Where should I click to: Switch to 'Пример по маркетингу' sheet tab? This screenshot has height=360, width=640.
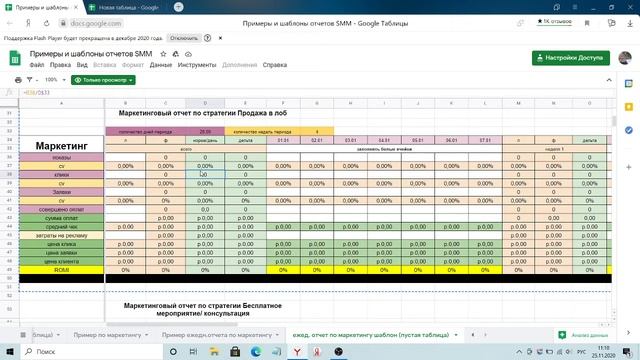point(107,335)
